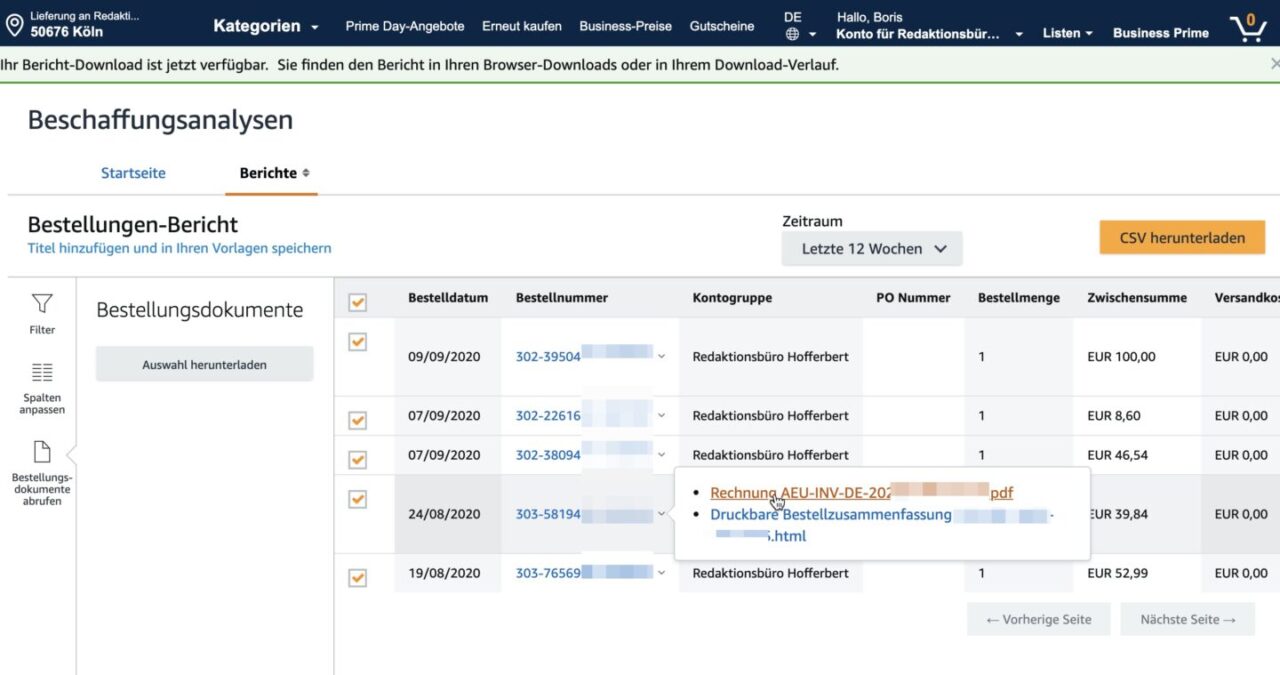
Task: Click the globe language icon
Action: [x=793, y=34]
